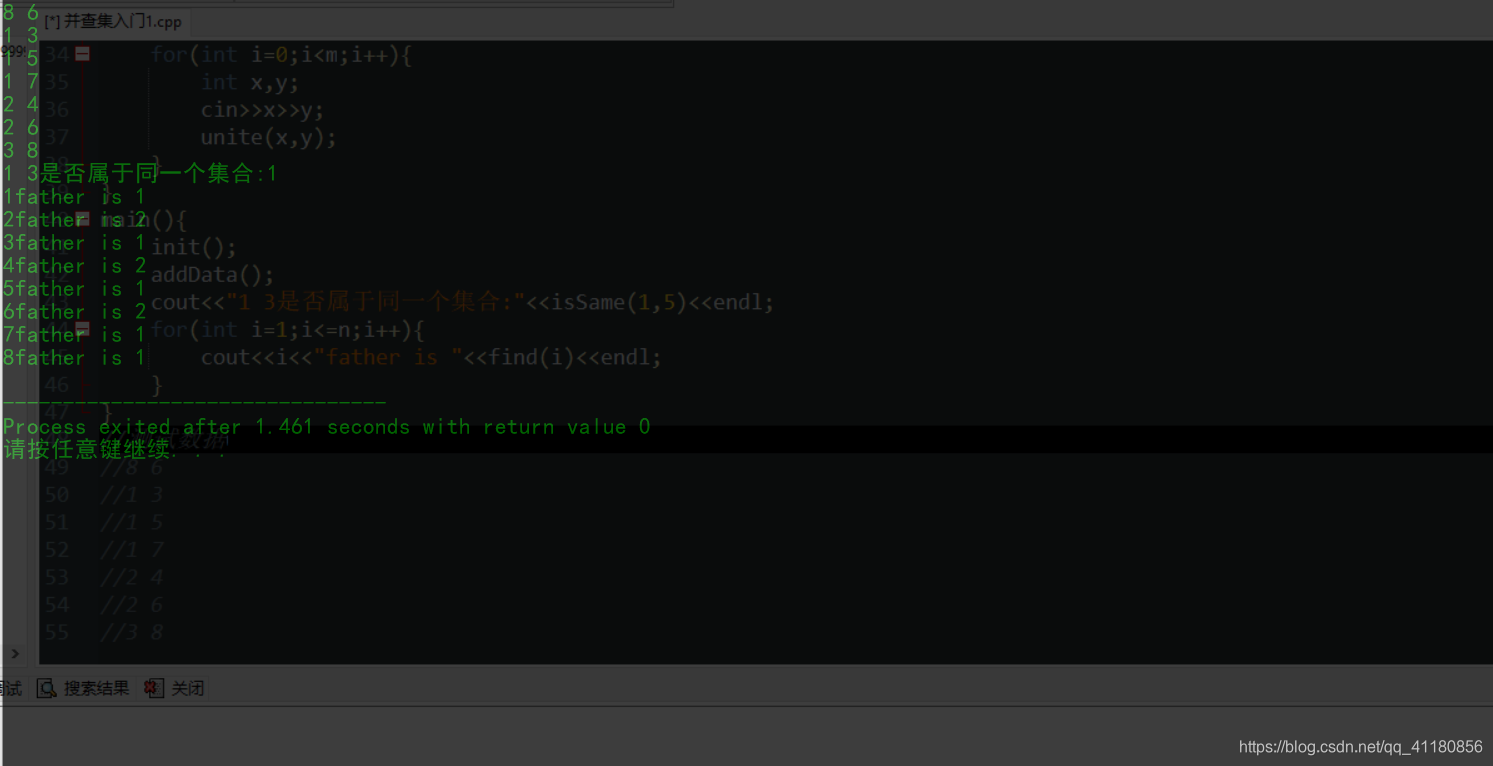The image size is (1493, 766).
Task: Click the code line int x,y;
Action: (x=249, y=82)
